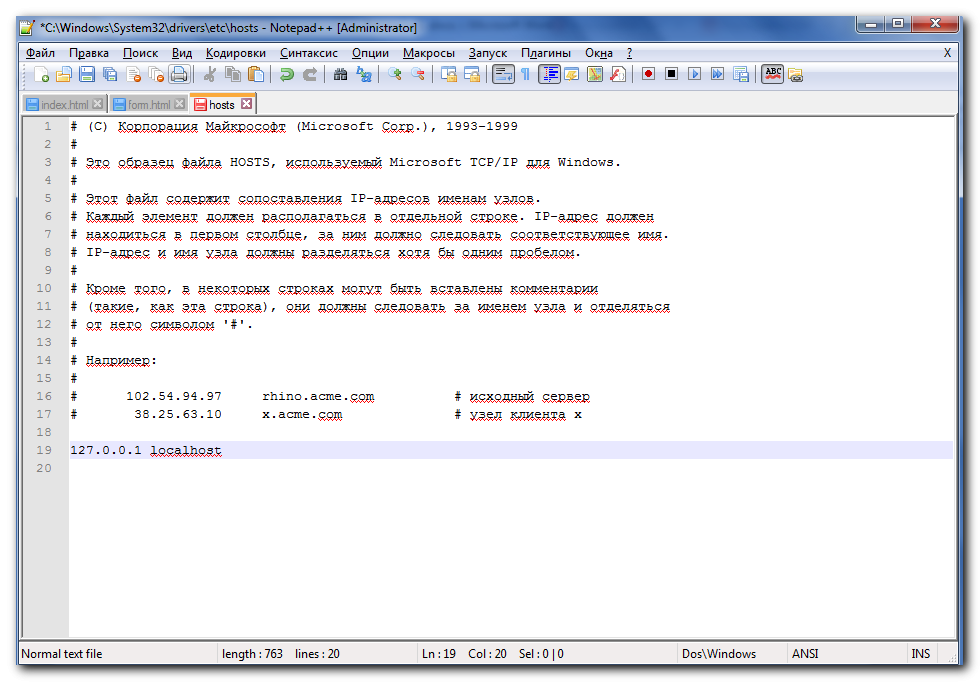Screen dimensions: 980x682
Task: Click Dos\Windows line ending indicator
Action: 719,654
